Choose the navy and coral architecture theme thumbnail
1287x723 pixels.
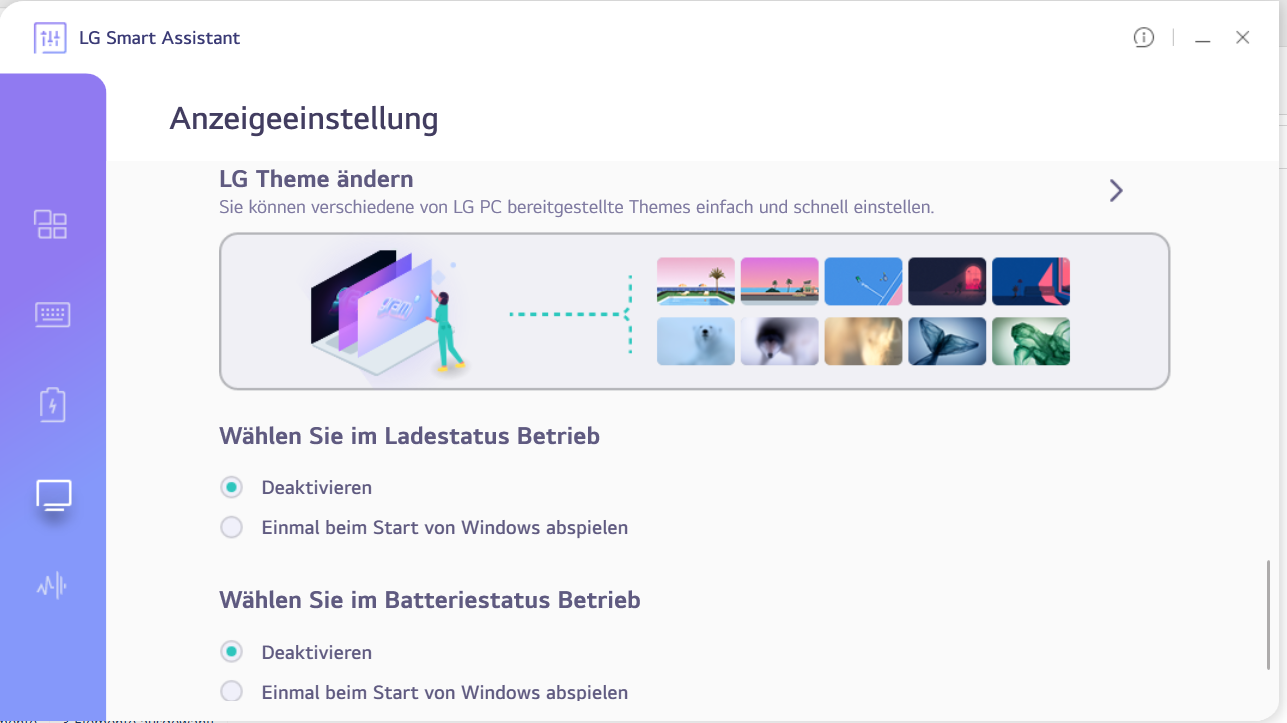coord(1031,281)
